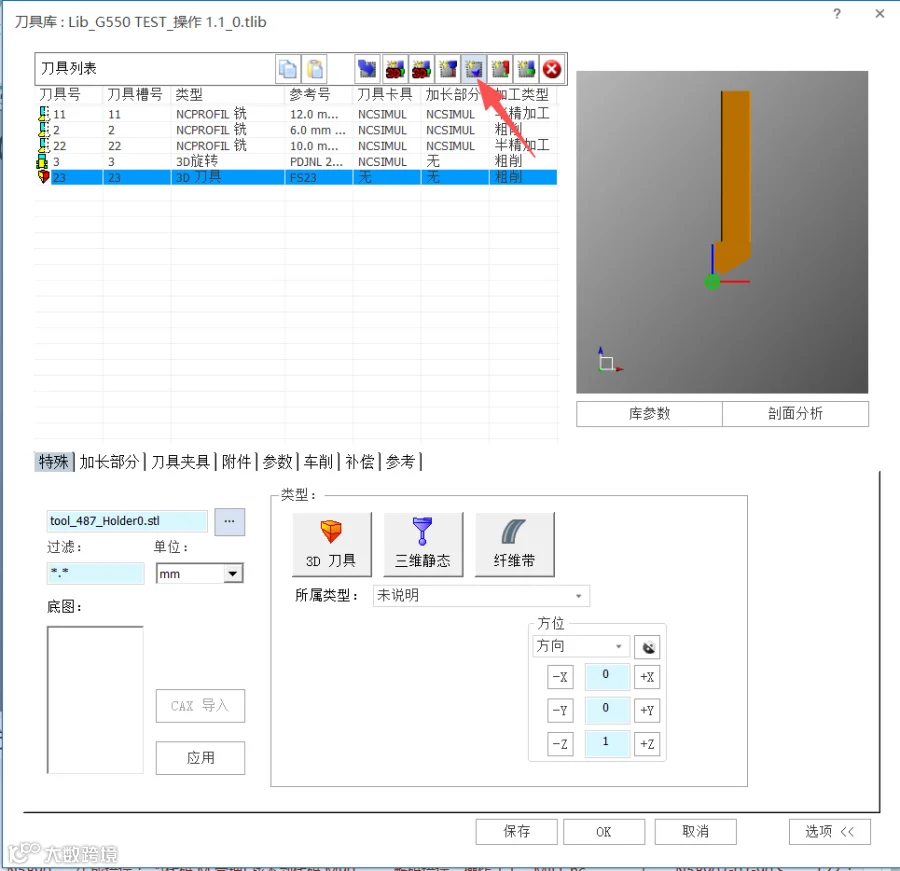Viewport: 900px width, 871px height.
Task: Click the highlighted new tool icon under red arrow
Action: click(x=474, y=69)
